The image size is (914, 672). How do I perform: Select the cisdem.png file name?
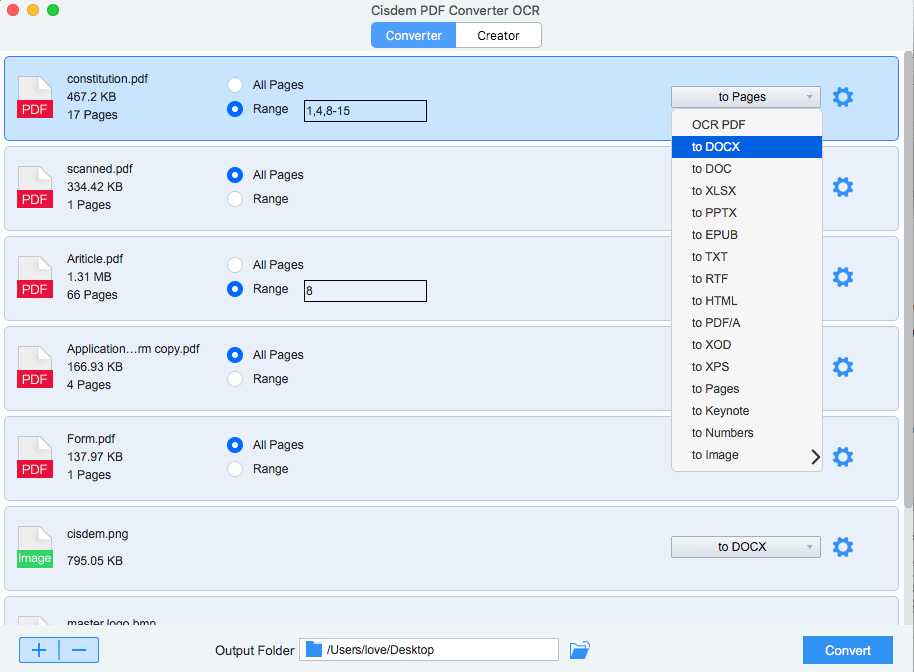(97, 534)
